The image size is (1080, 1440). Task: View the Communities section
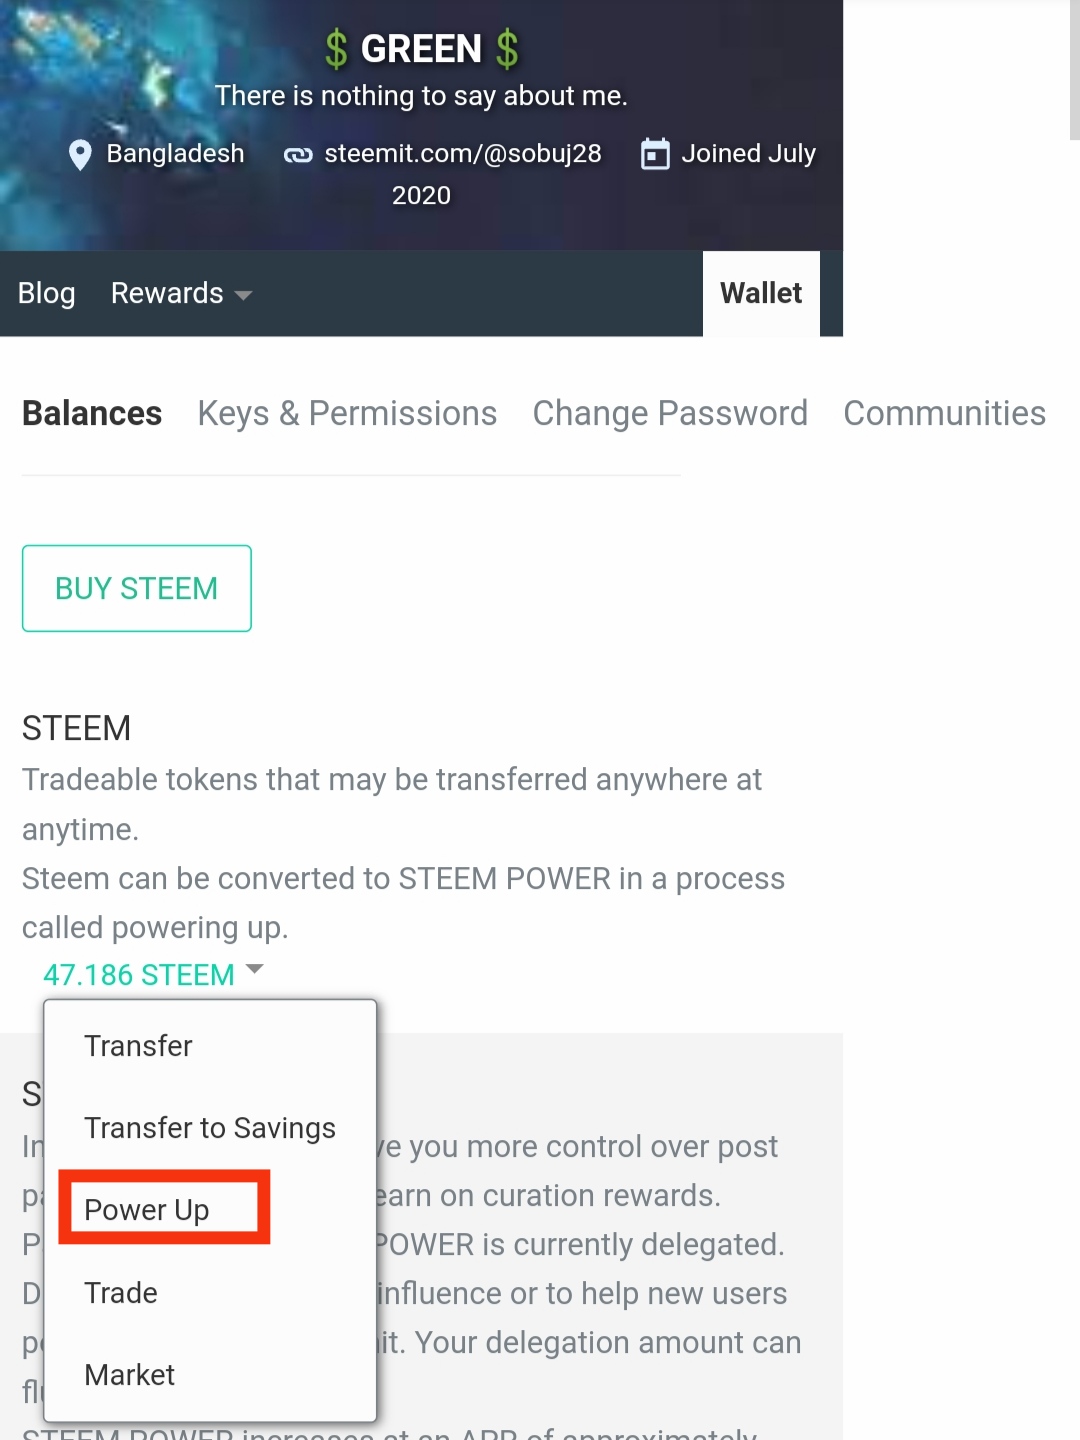pyautogui.click(x=944, y=413)
